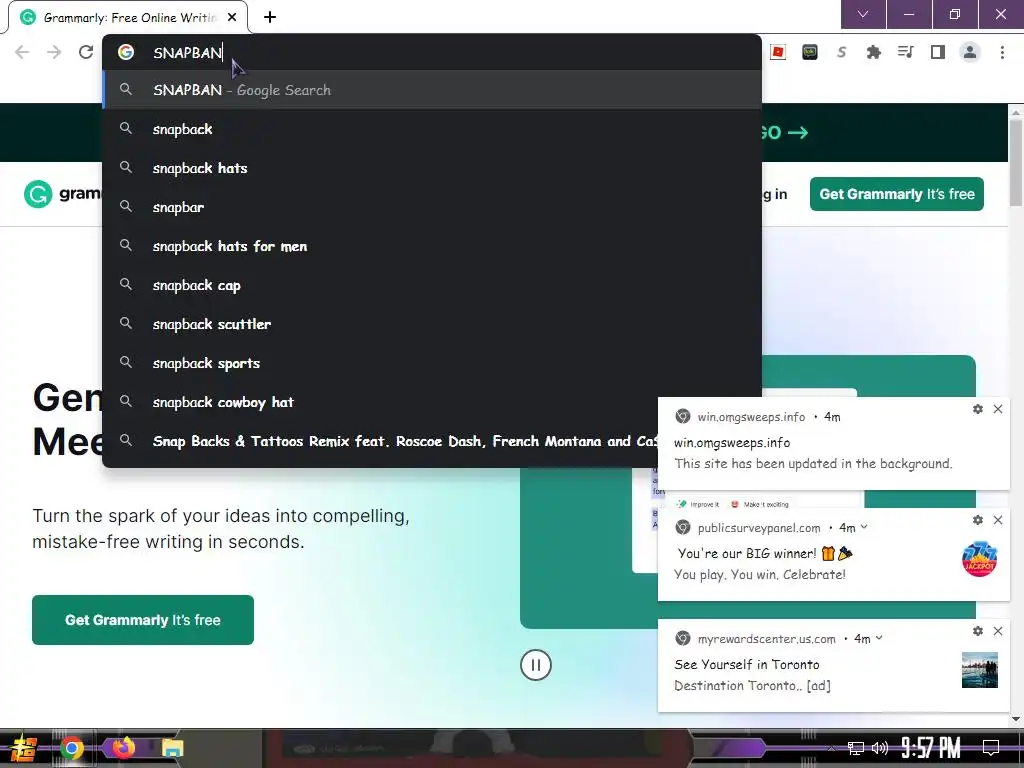Click the Jackpot thumbnail in BIG winner notification
Screen dimensions: 1024x768
979,559
